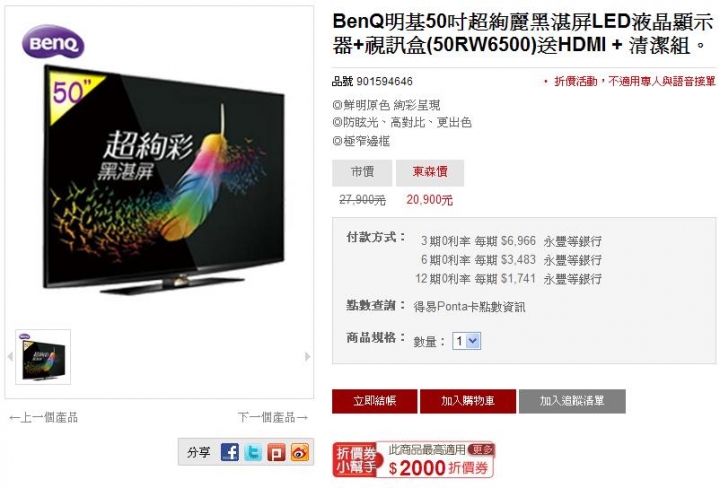Share on Weibo icon
The image size is (720, 488).
coord(299,452)
